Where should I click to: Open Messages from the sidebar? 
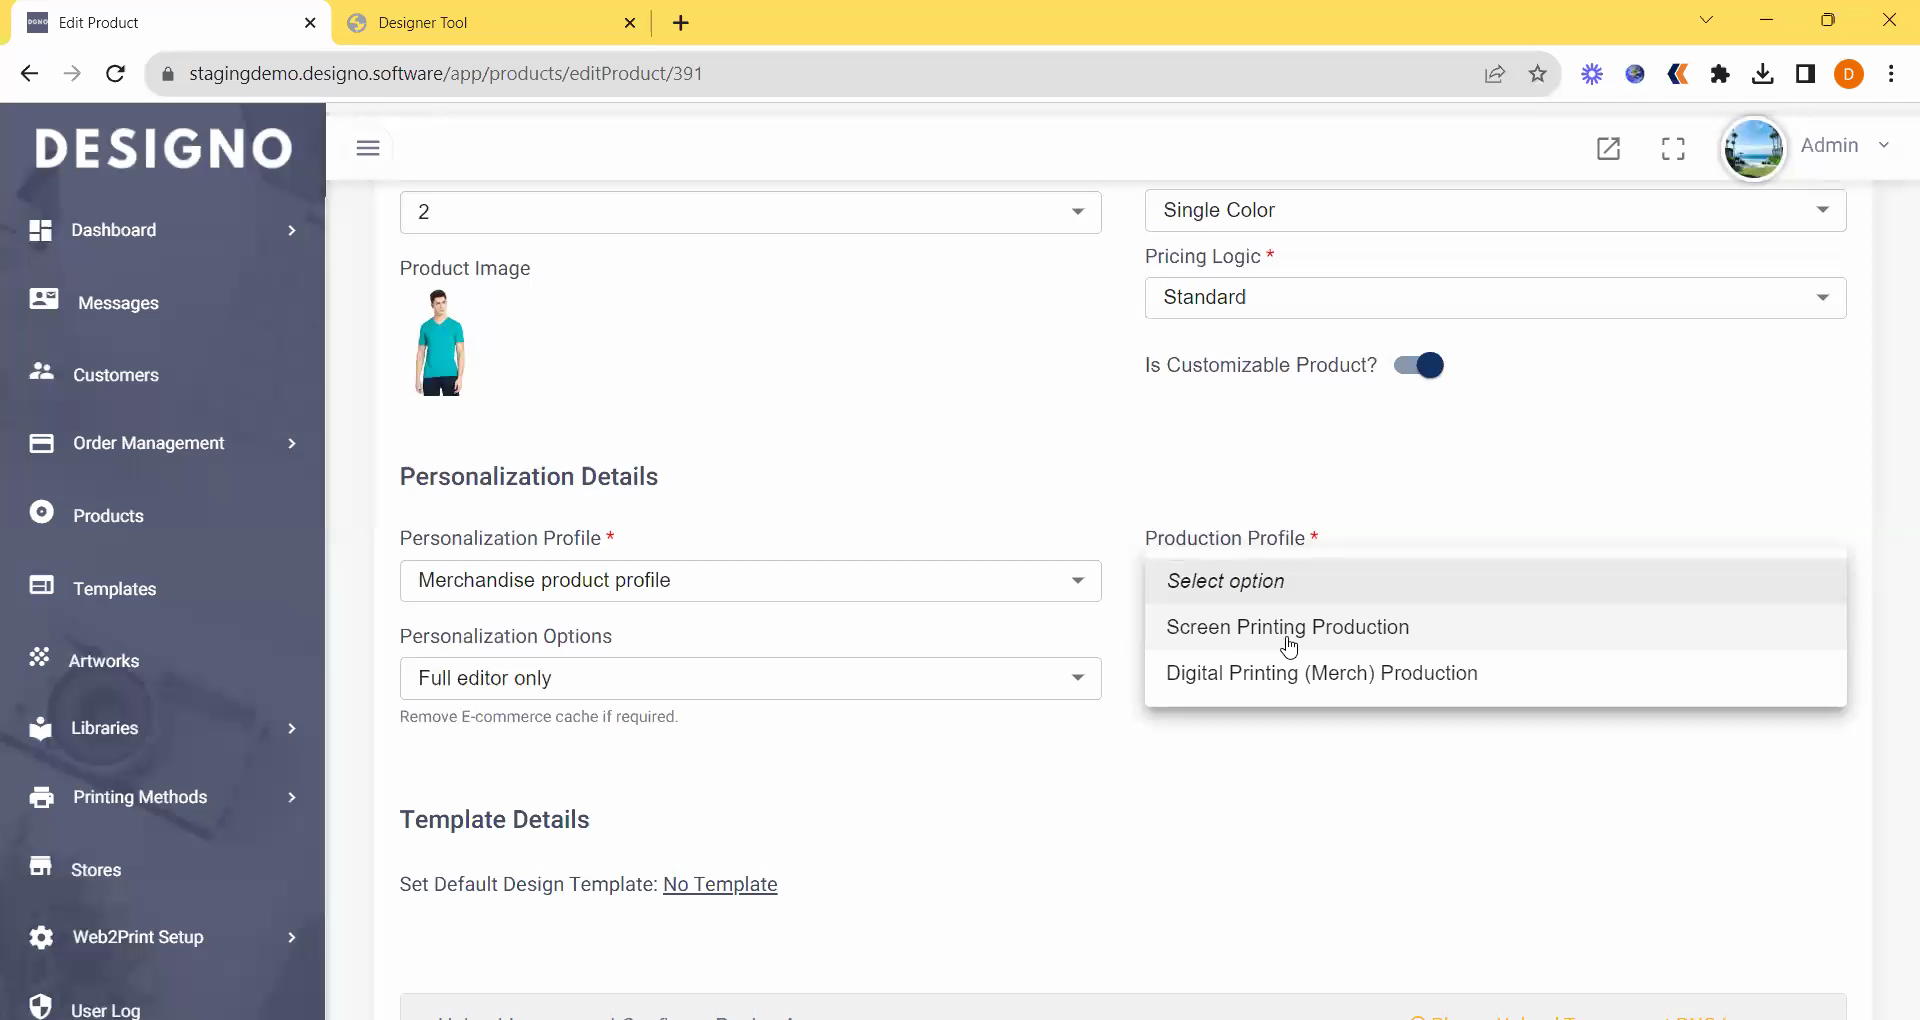pos(117,303)
